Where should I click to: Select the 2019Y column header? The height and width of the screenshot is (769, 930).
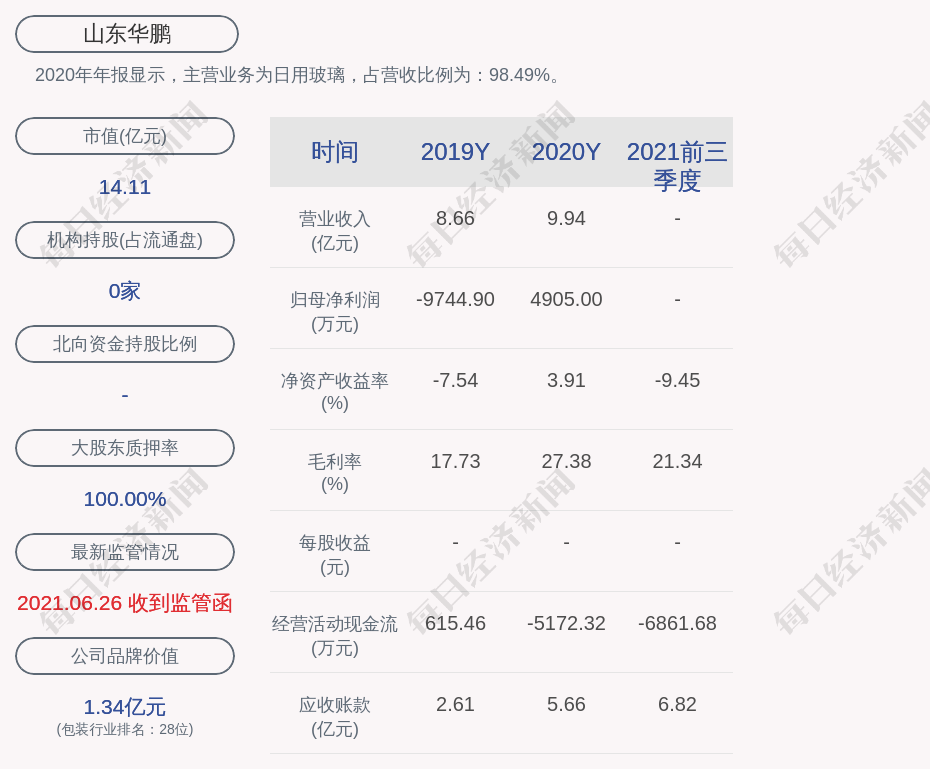455,152
